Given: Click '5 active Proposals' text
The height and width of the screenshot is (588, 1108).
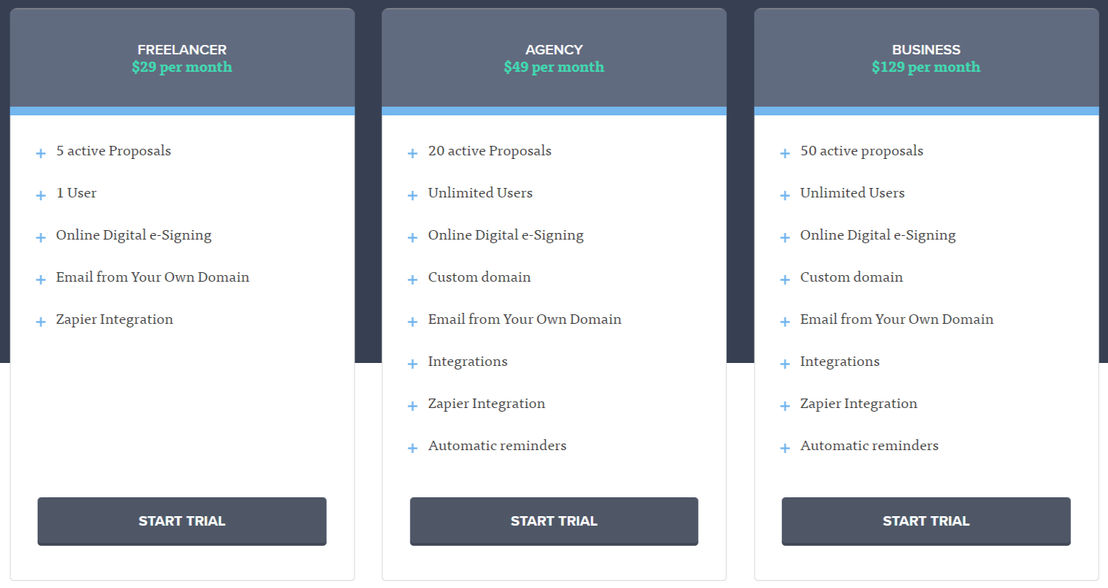Looking at the screenshot, I should [114, 151].
